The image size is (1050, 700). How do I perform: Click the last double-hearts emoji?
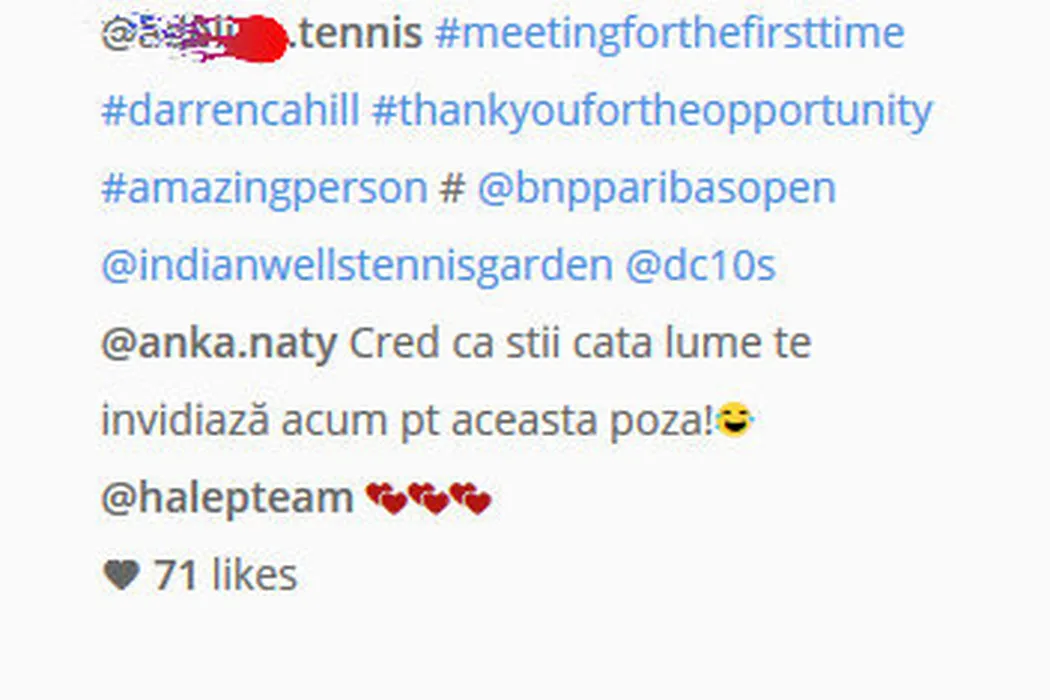pyautogui.click(x=471, y=498)
